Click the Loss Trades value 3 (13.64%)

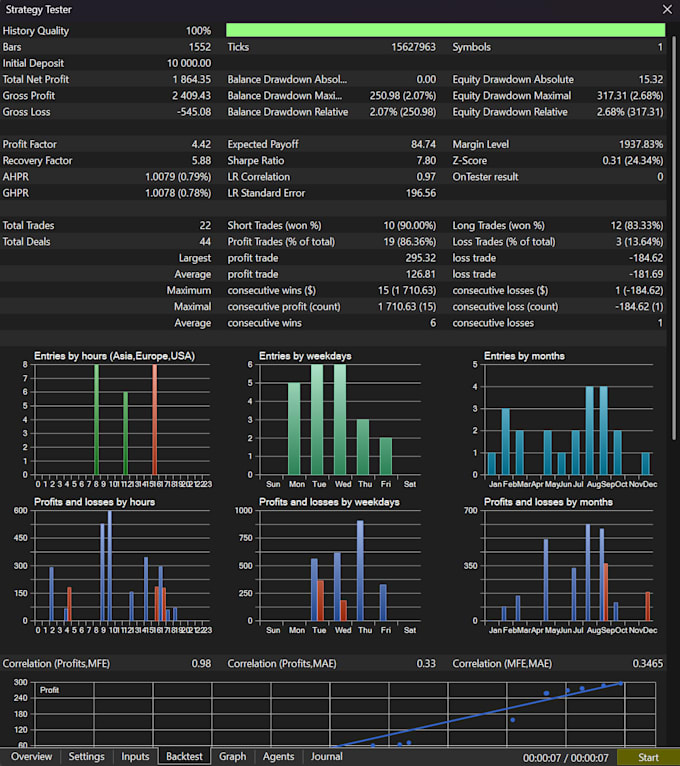(639, 241)
